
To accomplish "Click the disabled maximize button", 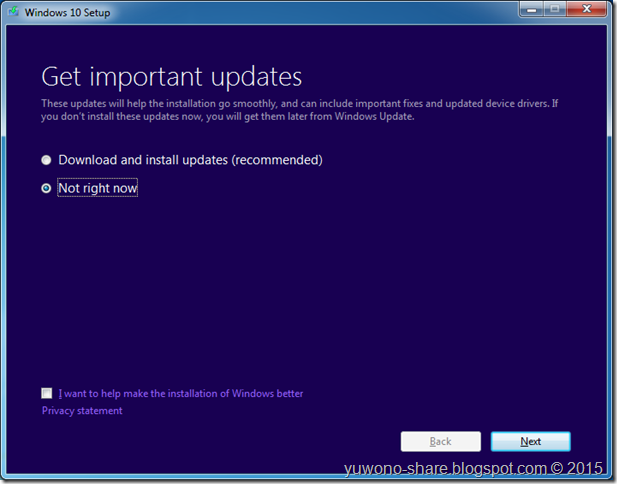I will [555, 9].
